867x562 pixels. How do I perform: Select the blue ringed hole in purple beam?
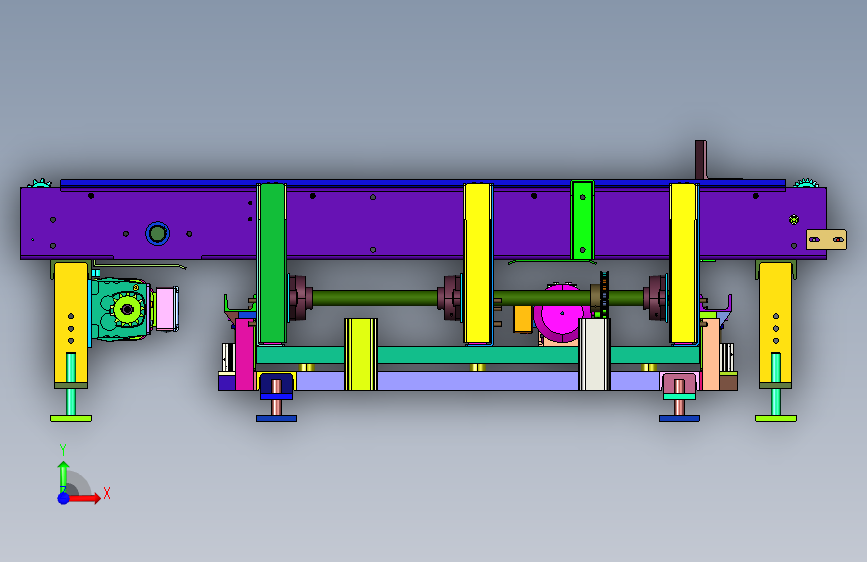tap(158, 233)
